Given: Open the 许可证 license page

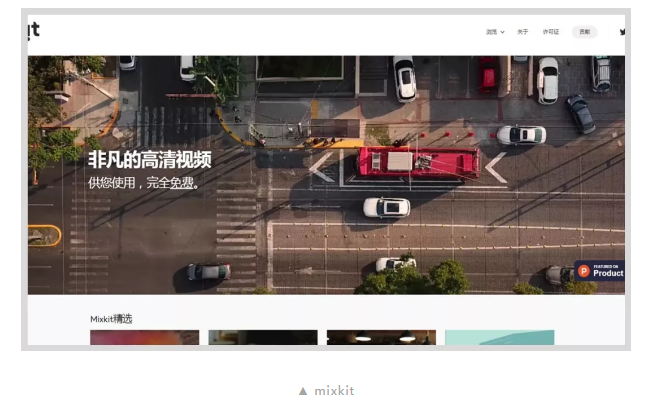Looking at the screenshot, I should [x=551, y=32].
